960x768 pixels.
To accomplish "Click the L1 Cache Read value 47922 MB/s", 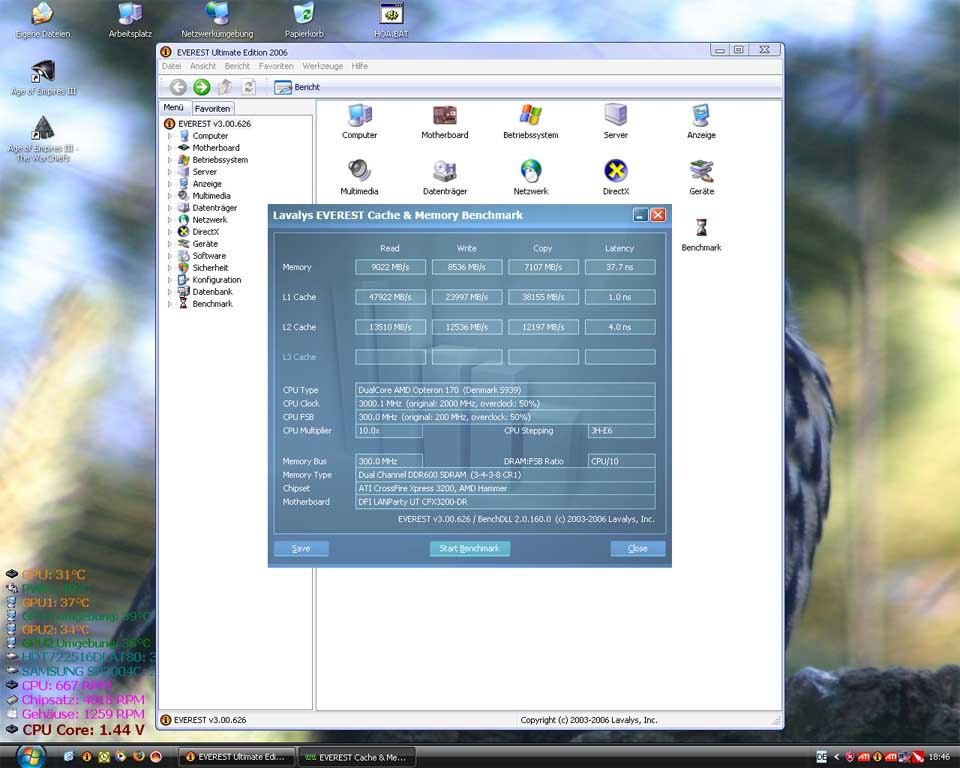I will point(390,297).
